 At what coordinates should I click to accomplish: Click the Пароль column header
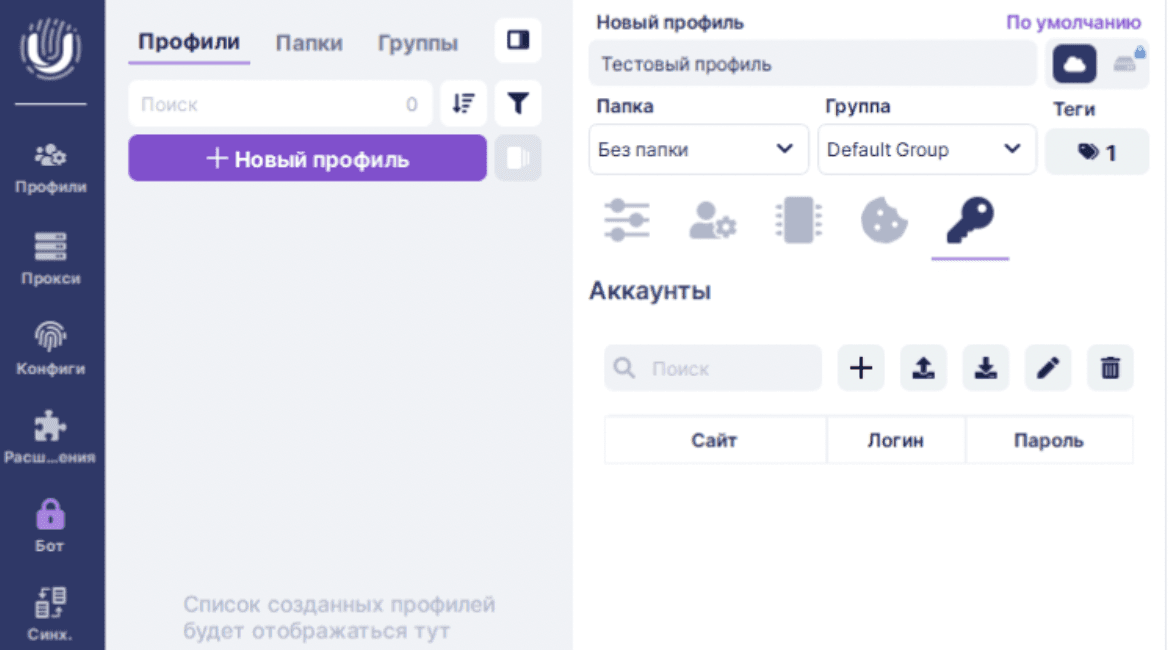coord(1048,440)
